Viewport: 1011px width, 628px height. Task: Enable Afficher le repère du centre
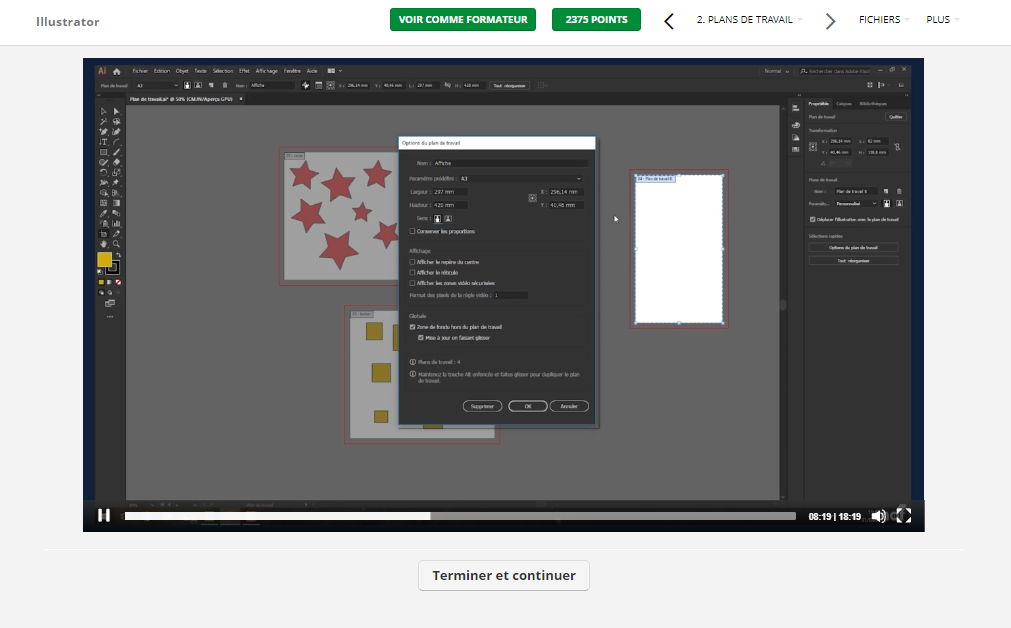412,262
